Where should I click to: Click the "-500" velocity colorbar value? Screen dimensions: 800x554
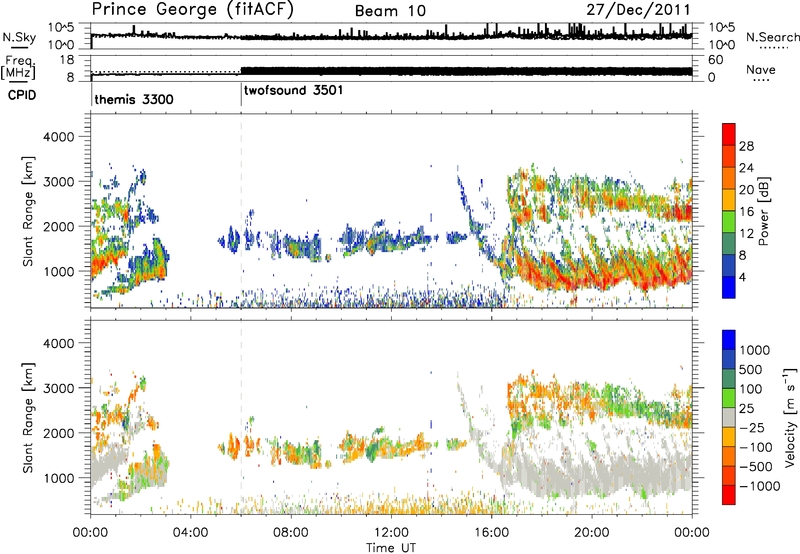click(x=756, y=467)
